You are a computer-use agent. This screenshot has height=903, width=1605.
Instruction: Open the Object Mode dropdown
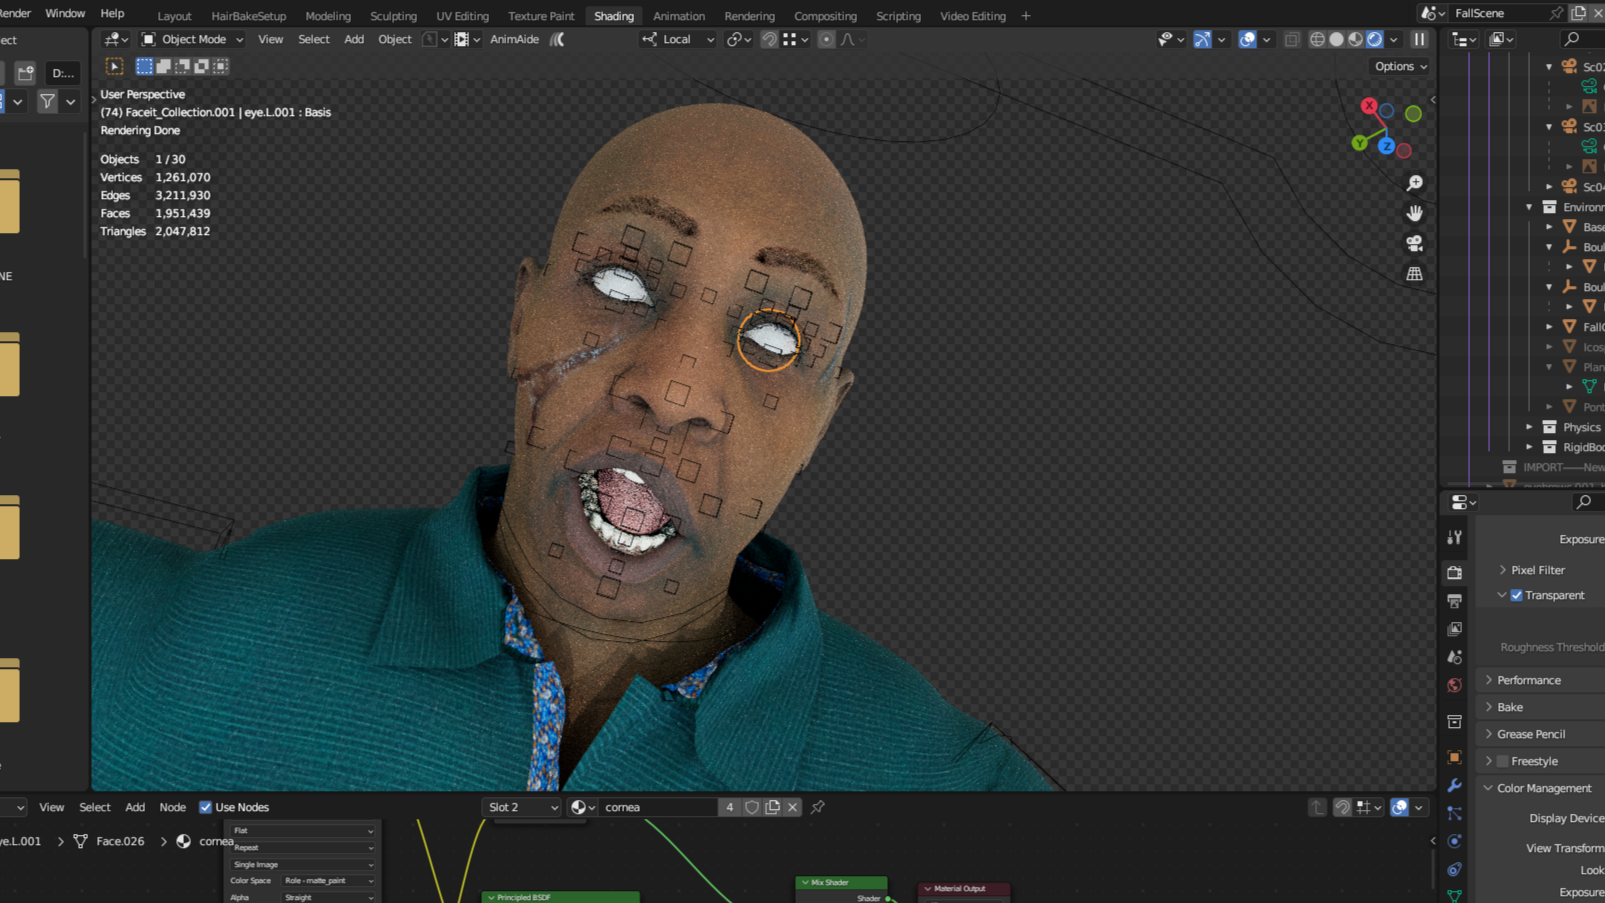point(192,39)
